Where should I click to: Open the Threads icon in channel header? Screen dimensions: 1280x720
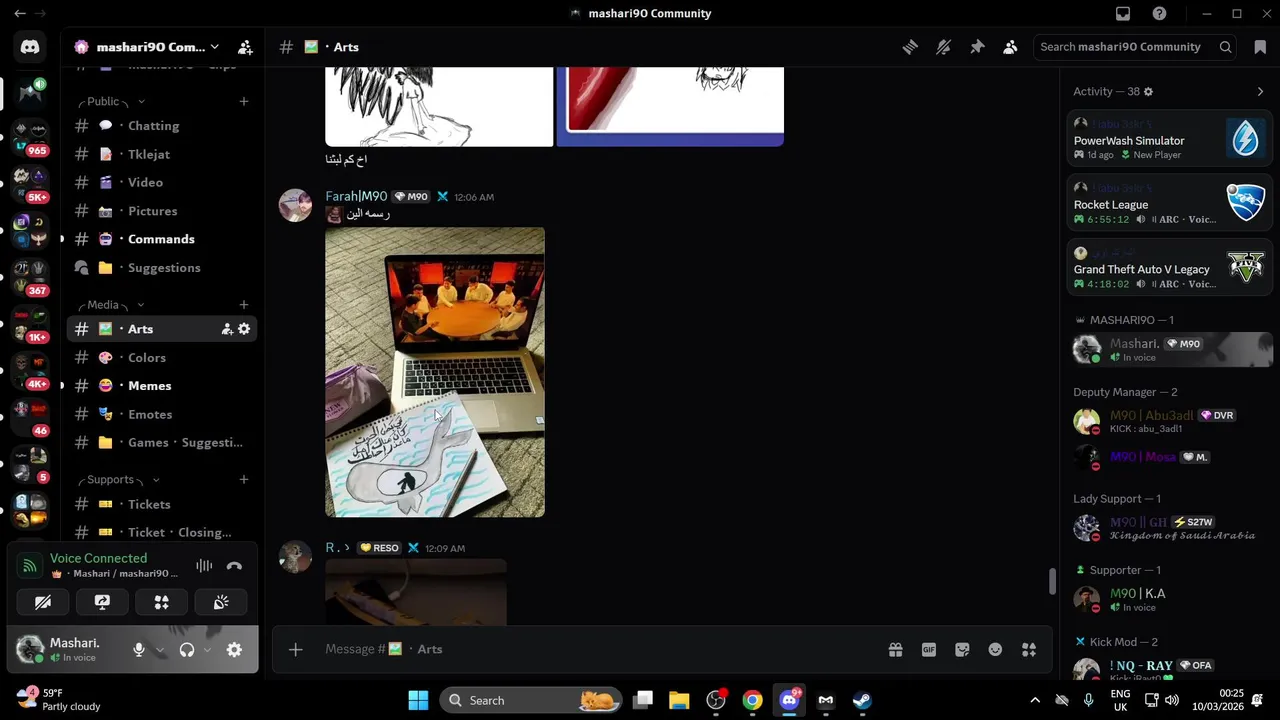(910, 47)
